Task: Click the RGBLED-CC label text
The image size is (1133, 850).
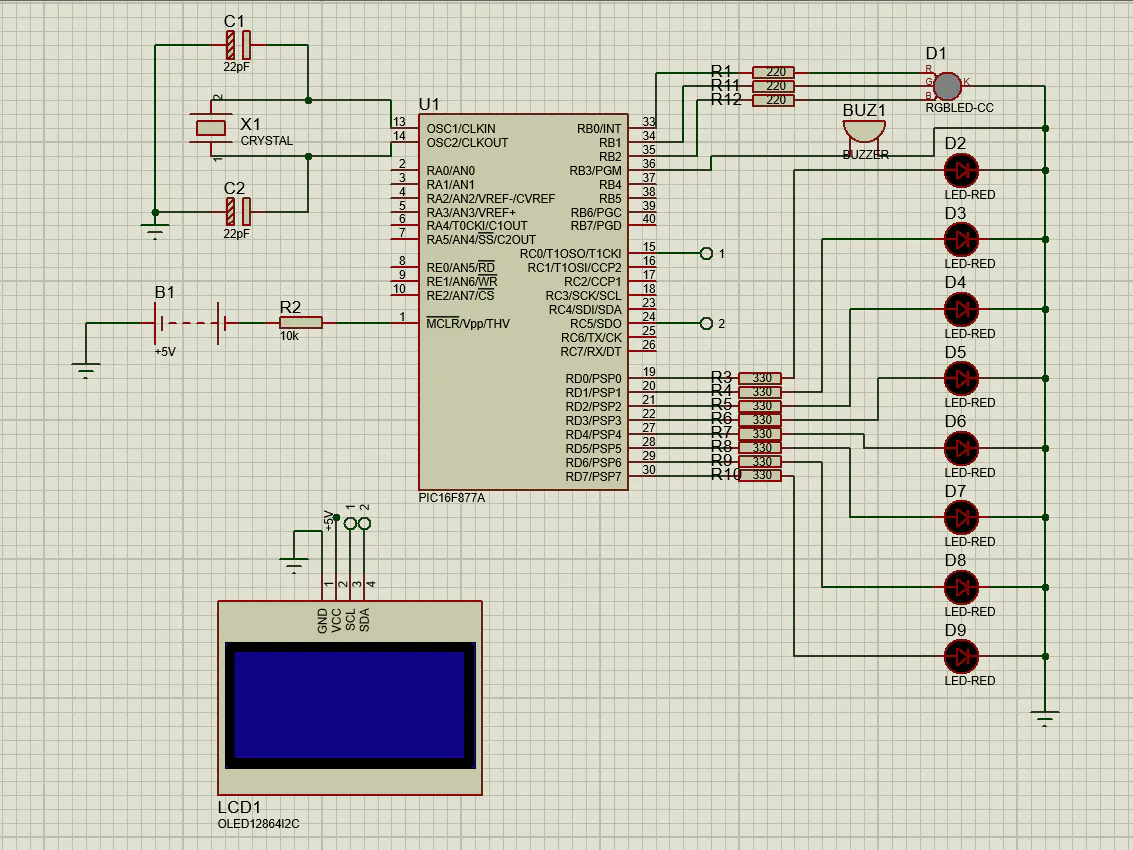Action: point(960,108)
